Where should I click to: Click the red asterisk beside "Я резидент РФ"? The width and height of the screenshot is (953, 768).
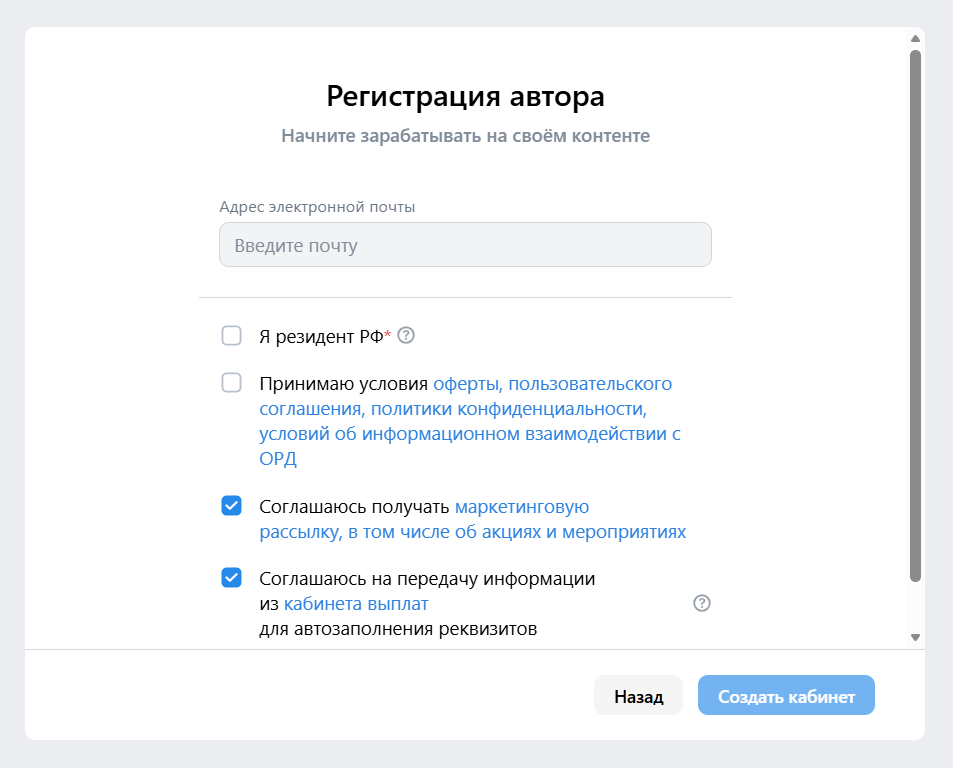pyautogui.click(x=388, y=331)
